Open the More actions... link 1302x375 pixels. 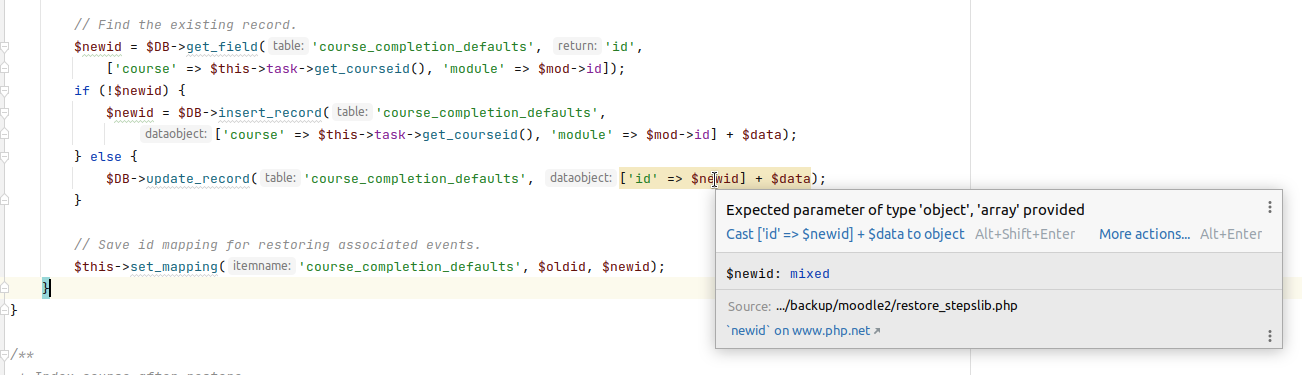[1144, 234]
